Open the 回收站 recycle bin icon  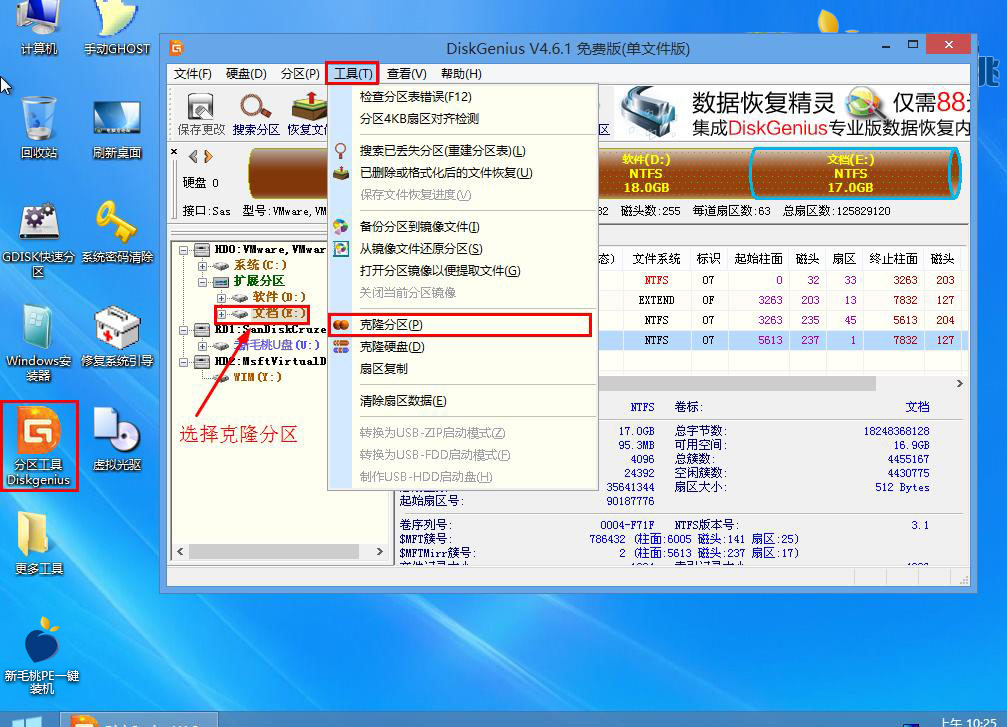point(39,127)
